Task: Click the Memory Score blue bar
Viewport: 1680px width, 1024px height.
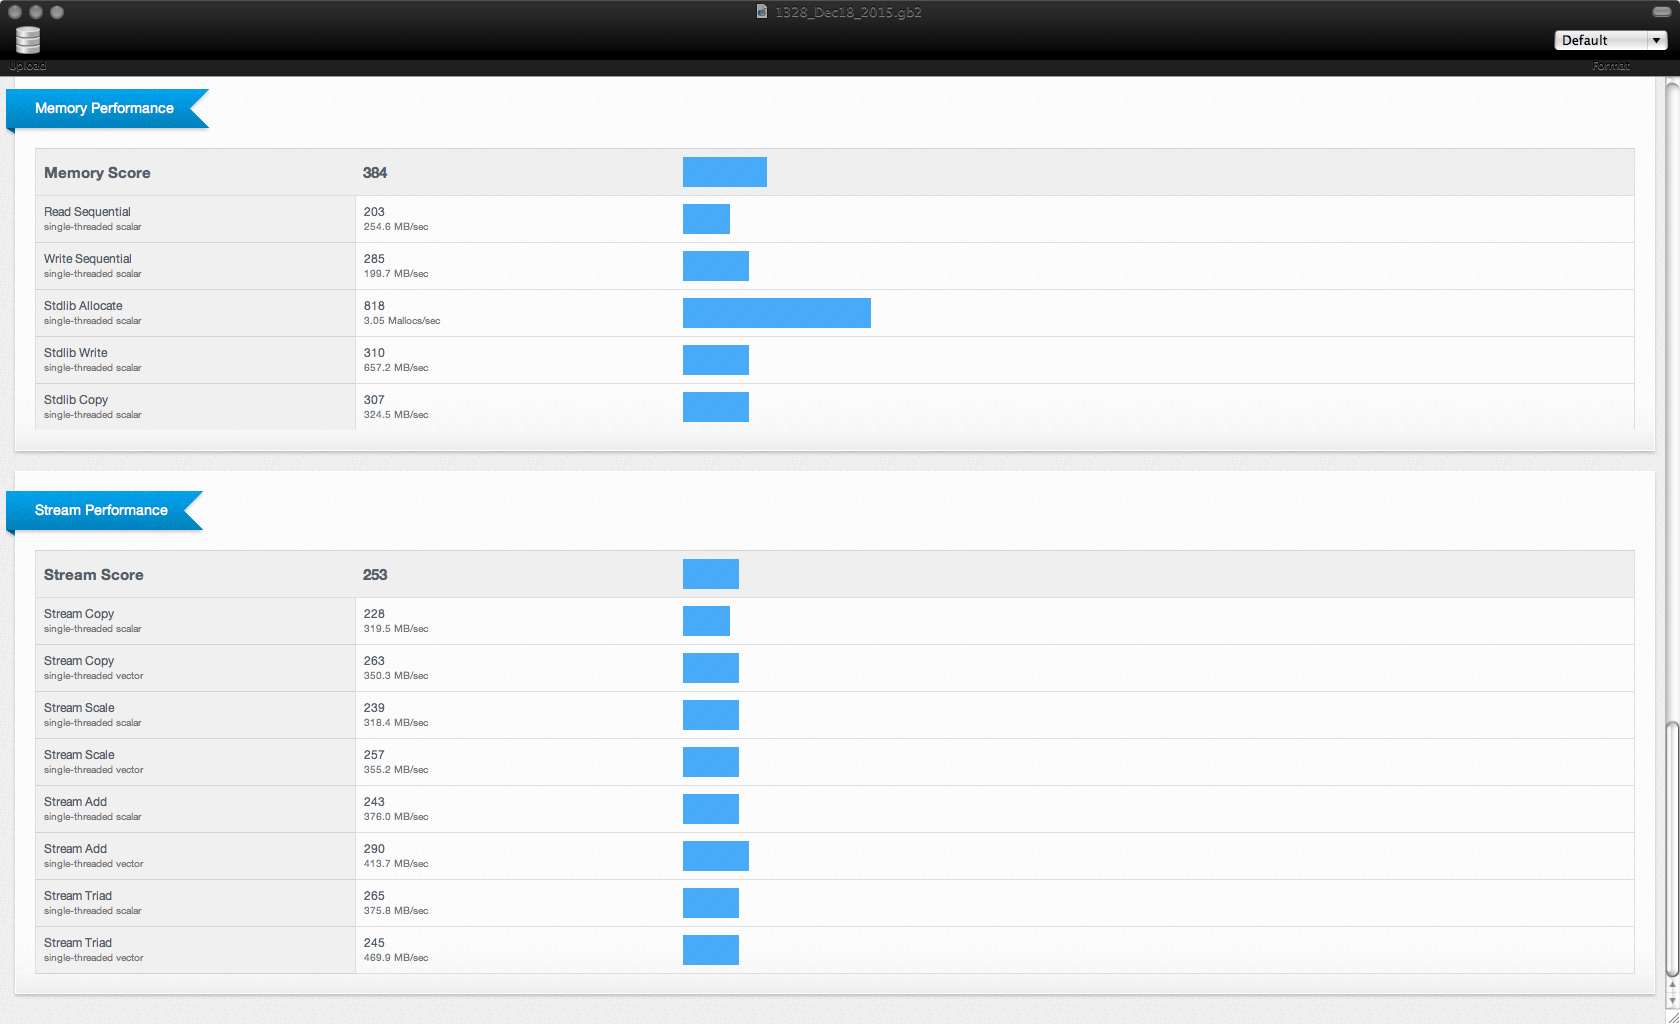Action: pyautogui.click(x=725, y=172)
